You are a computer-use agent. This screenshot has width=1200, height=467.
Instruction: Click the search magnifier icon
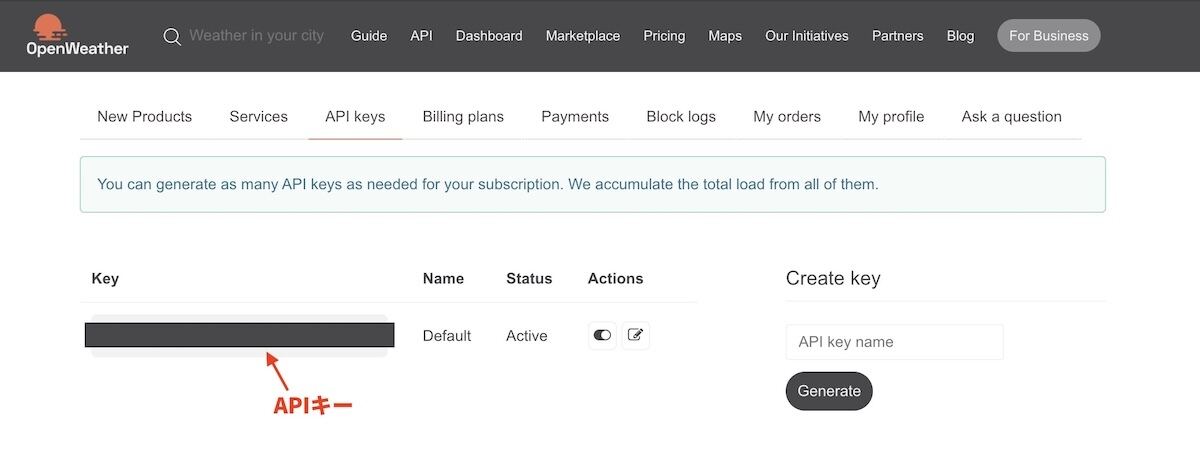[172, 36]
